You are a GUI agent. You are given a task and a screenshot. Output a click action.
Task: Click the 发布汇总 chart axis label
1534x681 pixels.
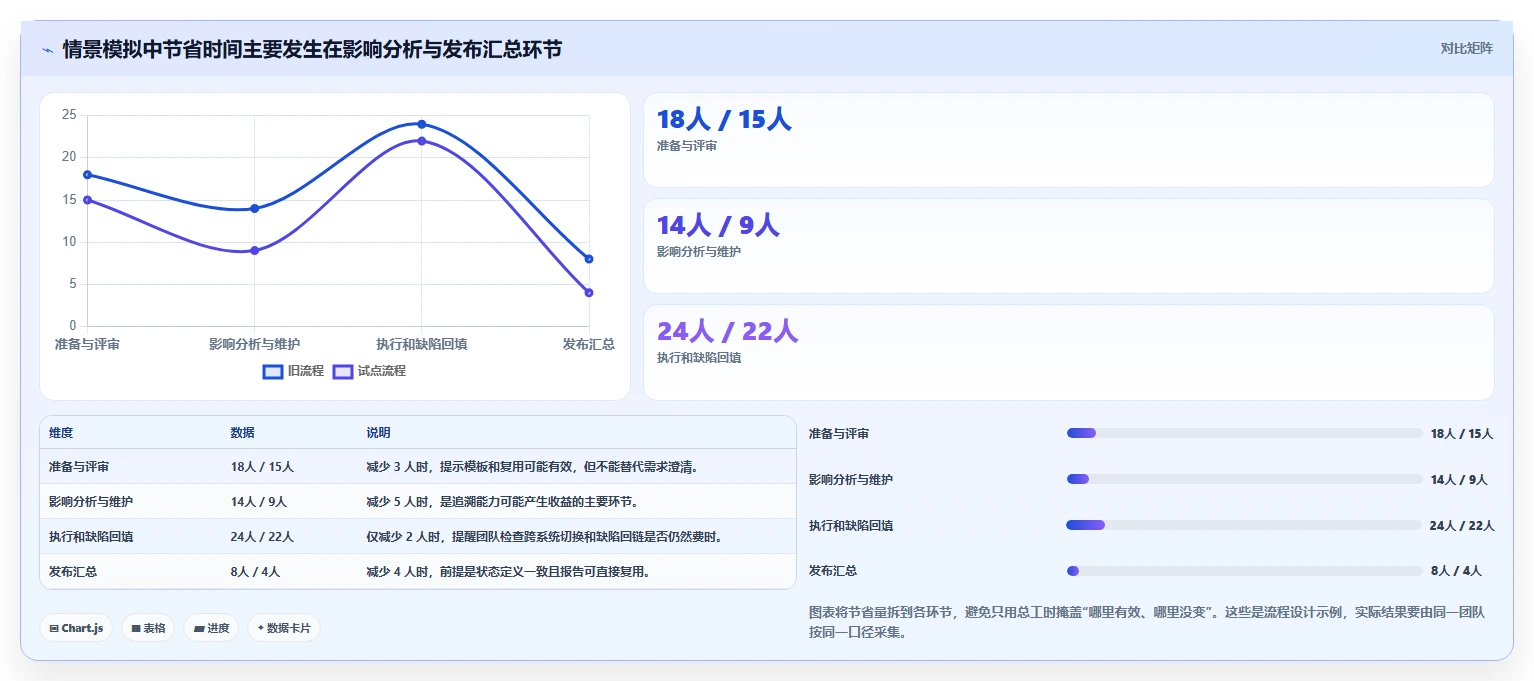588,344
